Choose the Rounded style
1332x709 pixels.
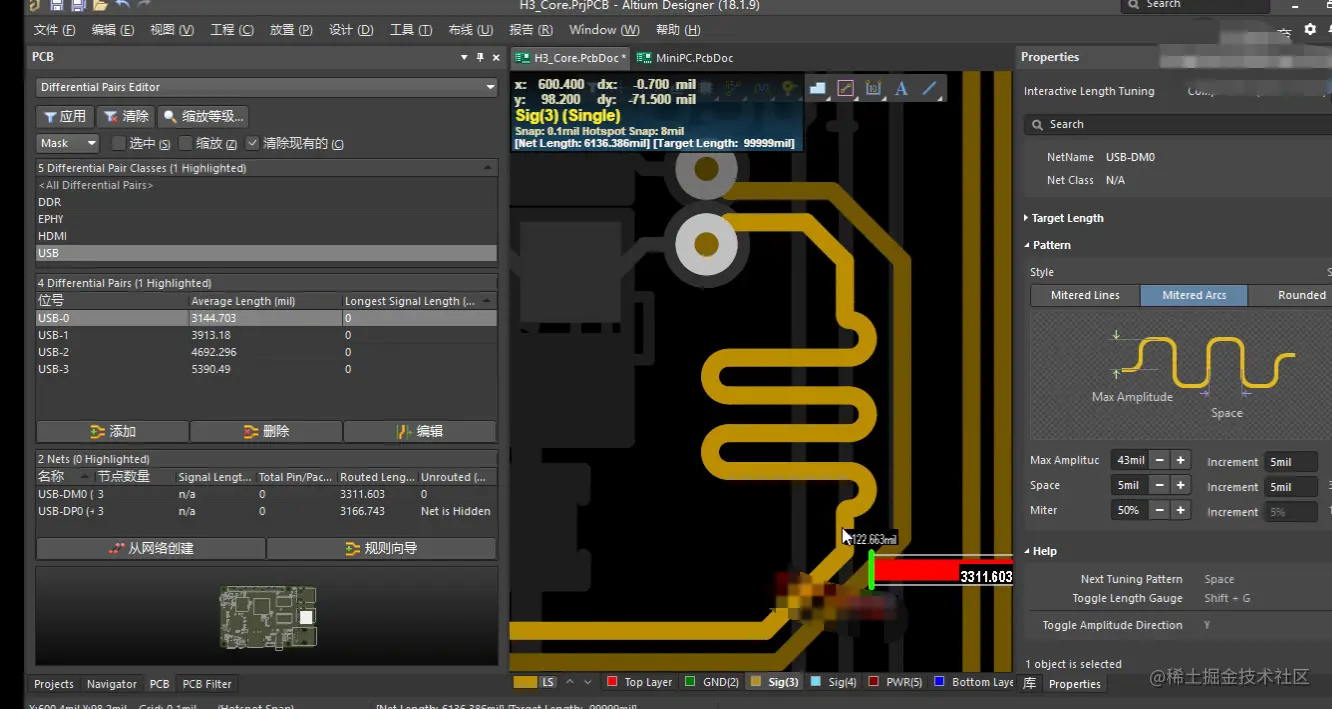(1291, 295)
